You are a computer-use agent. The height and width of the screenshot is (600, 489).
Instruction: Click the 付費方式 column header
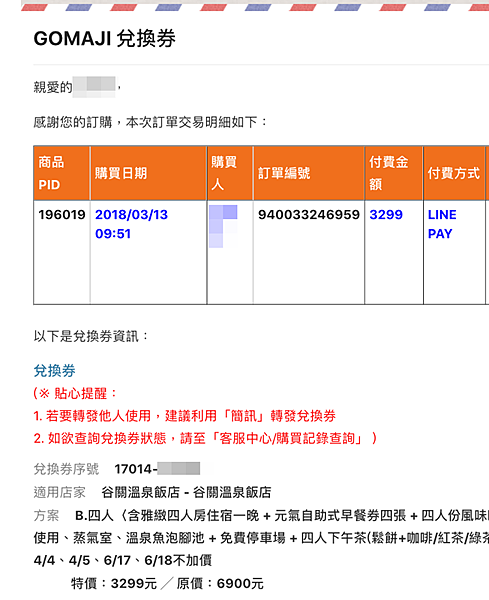[x=454, y=173]
